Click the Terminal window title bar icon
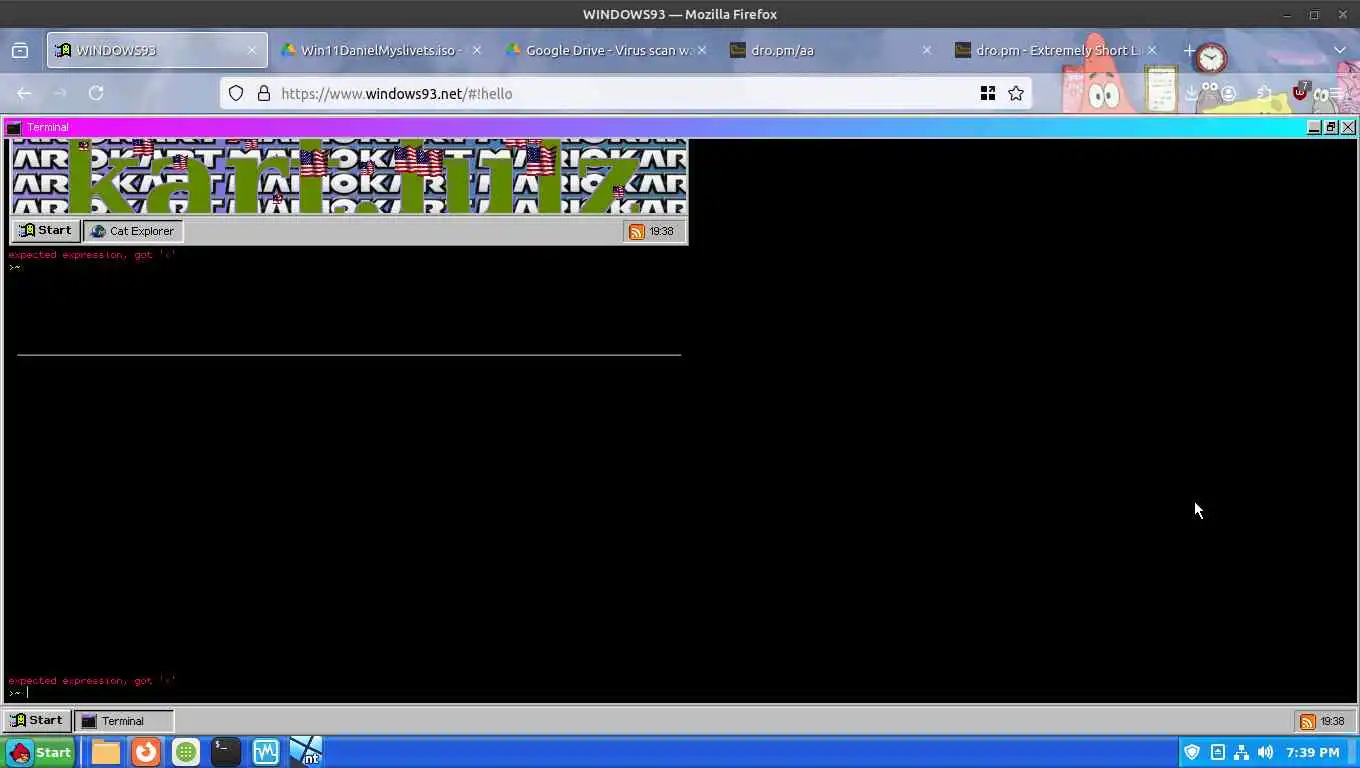Image resolution: width=1360 pixels, height=768 pixels. pyautogui.click(x=14, y=127)
